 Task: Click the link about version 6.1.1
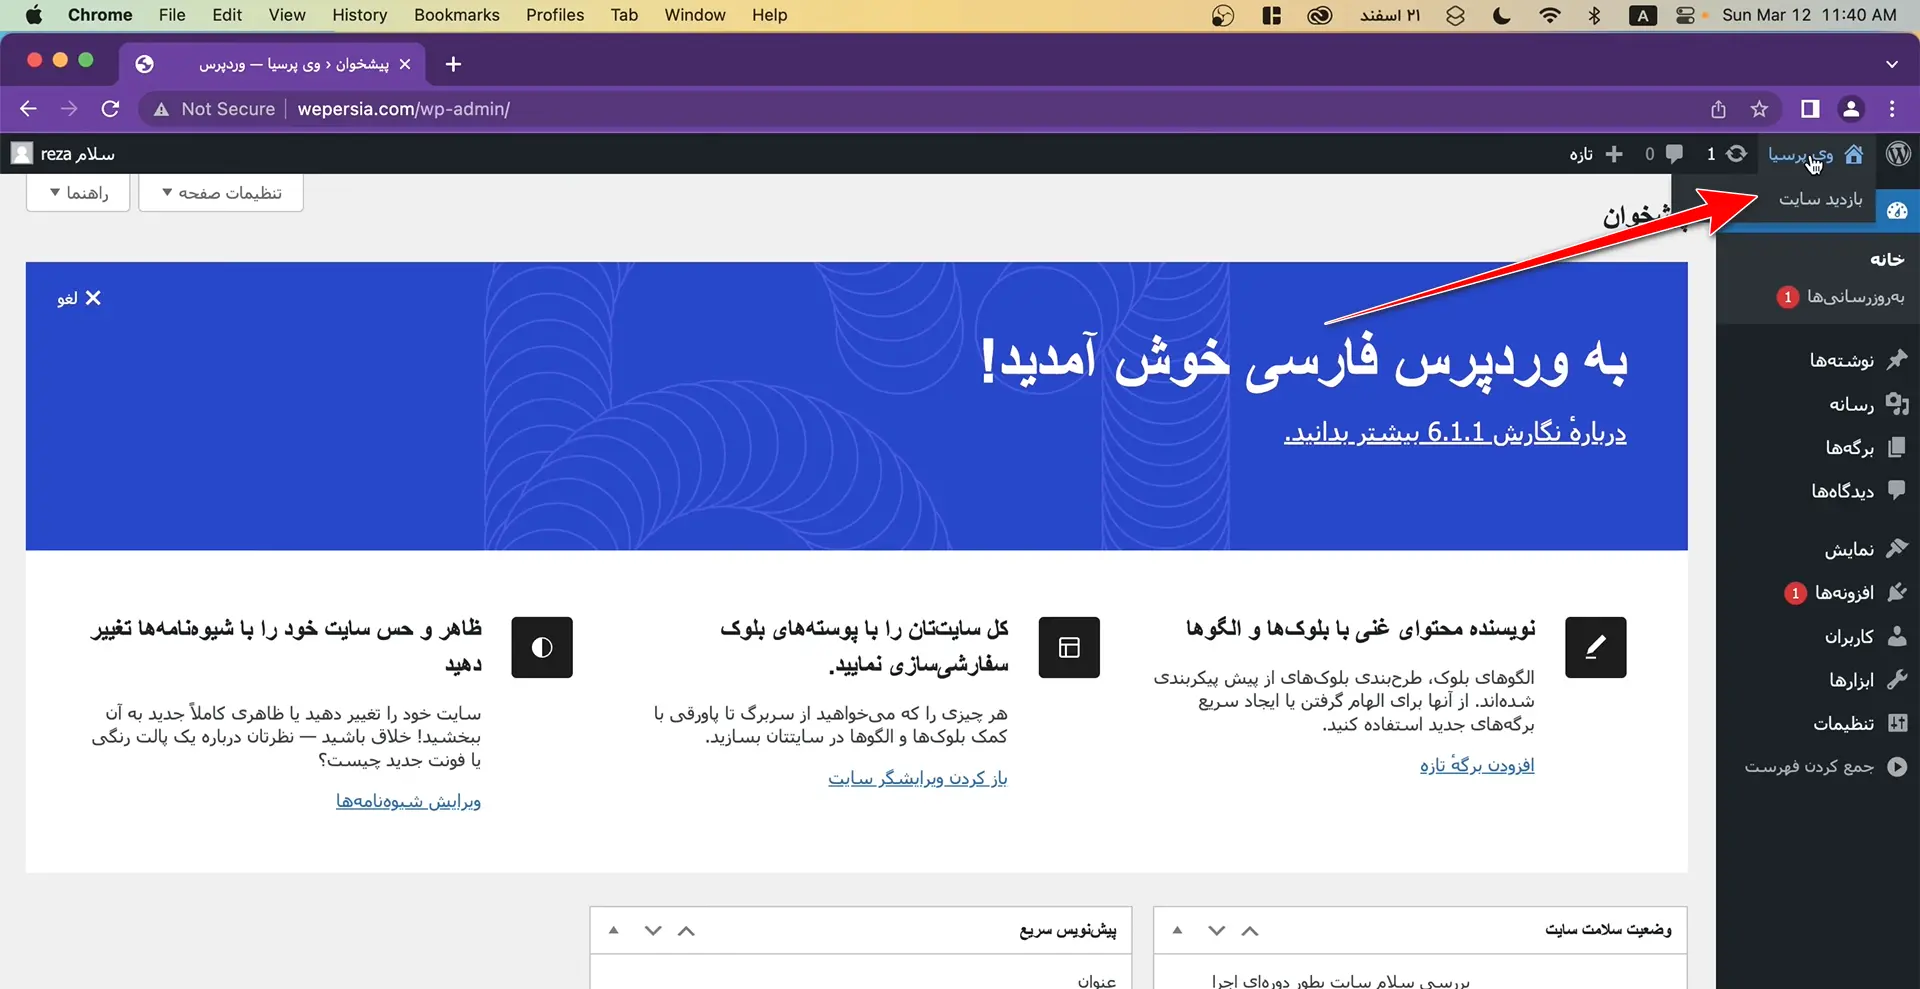point(1455,432)
